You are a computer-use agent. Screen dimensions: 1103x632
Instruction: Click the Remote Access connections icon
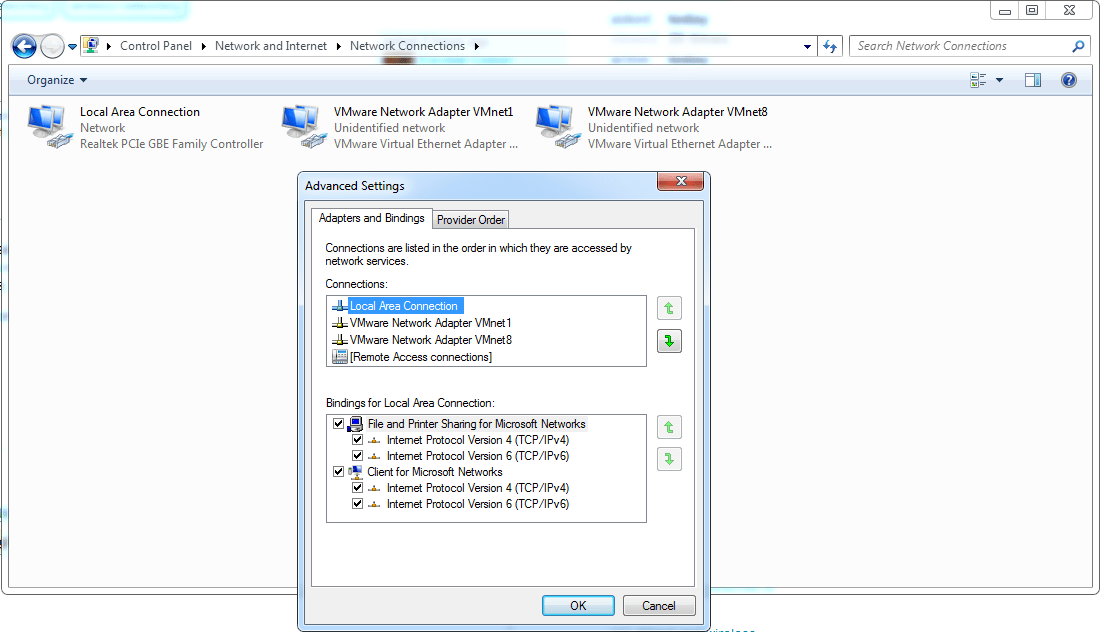pos(340,357)
